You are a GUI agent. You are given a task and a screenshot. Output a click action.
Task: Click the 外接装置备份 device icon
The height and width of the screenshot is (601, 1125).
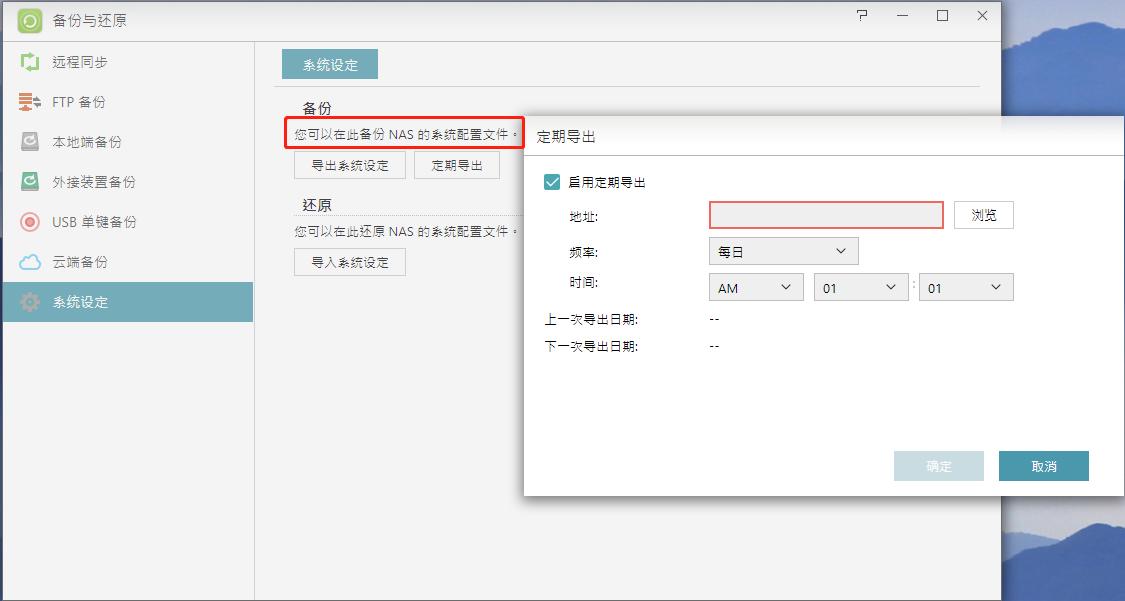pos(30,181)
